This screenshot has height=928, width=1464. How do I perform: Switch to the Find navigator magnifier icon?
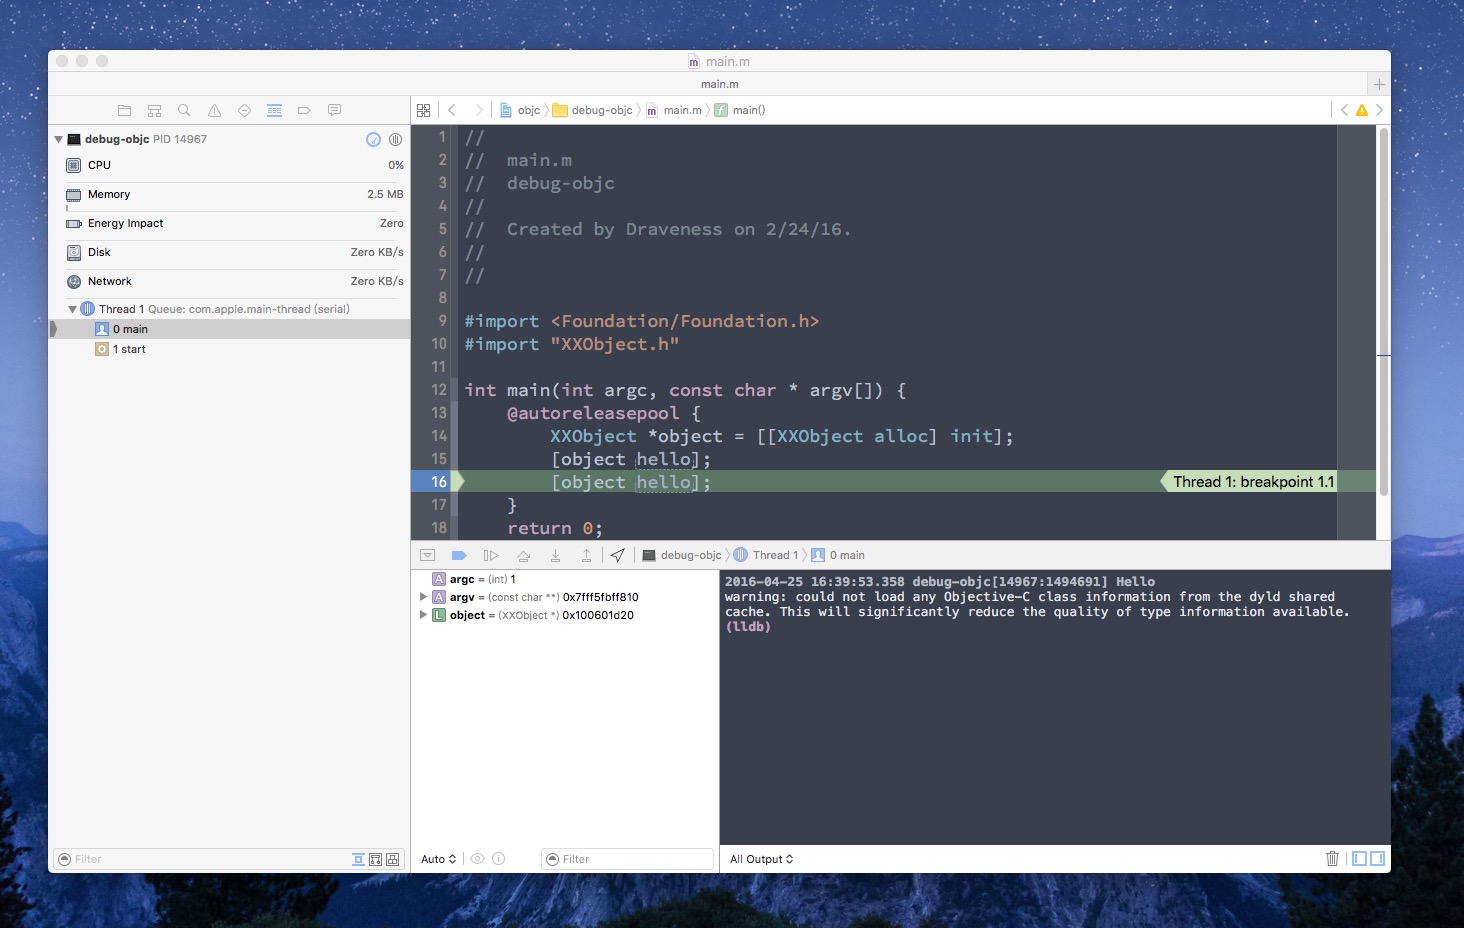pos(184,110)
